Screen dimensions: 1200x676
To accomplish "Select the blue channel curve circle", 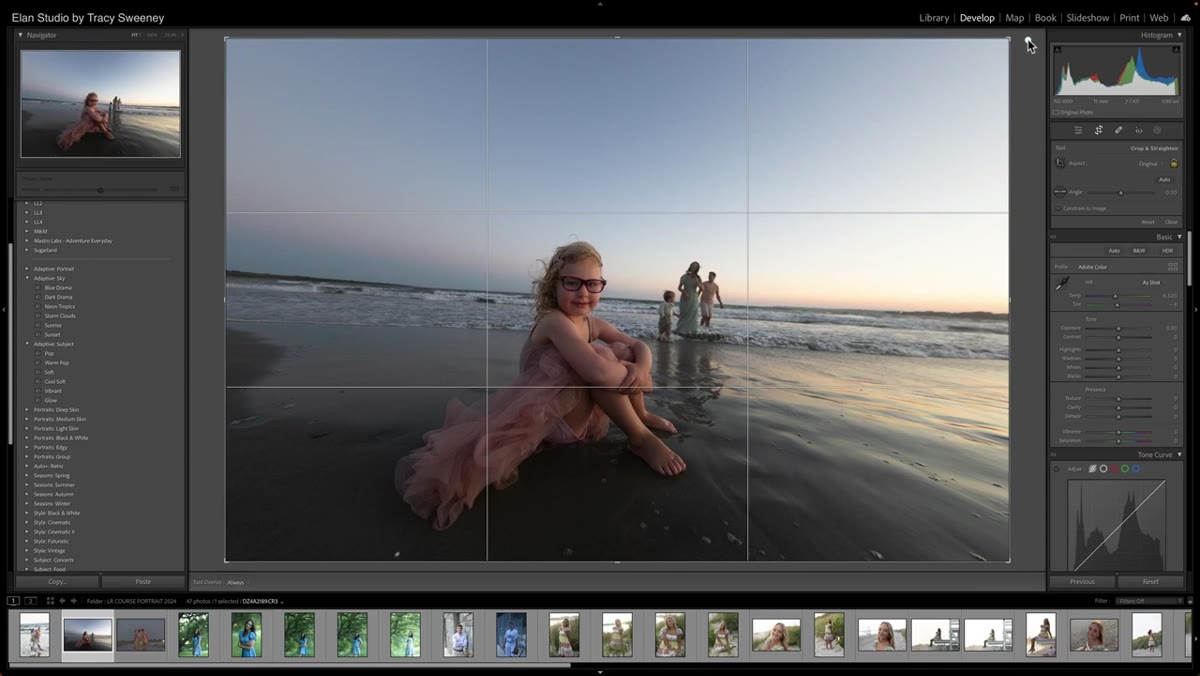I will (x=1136, y=469).
